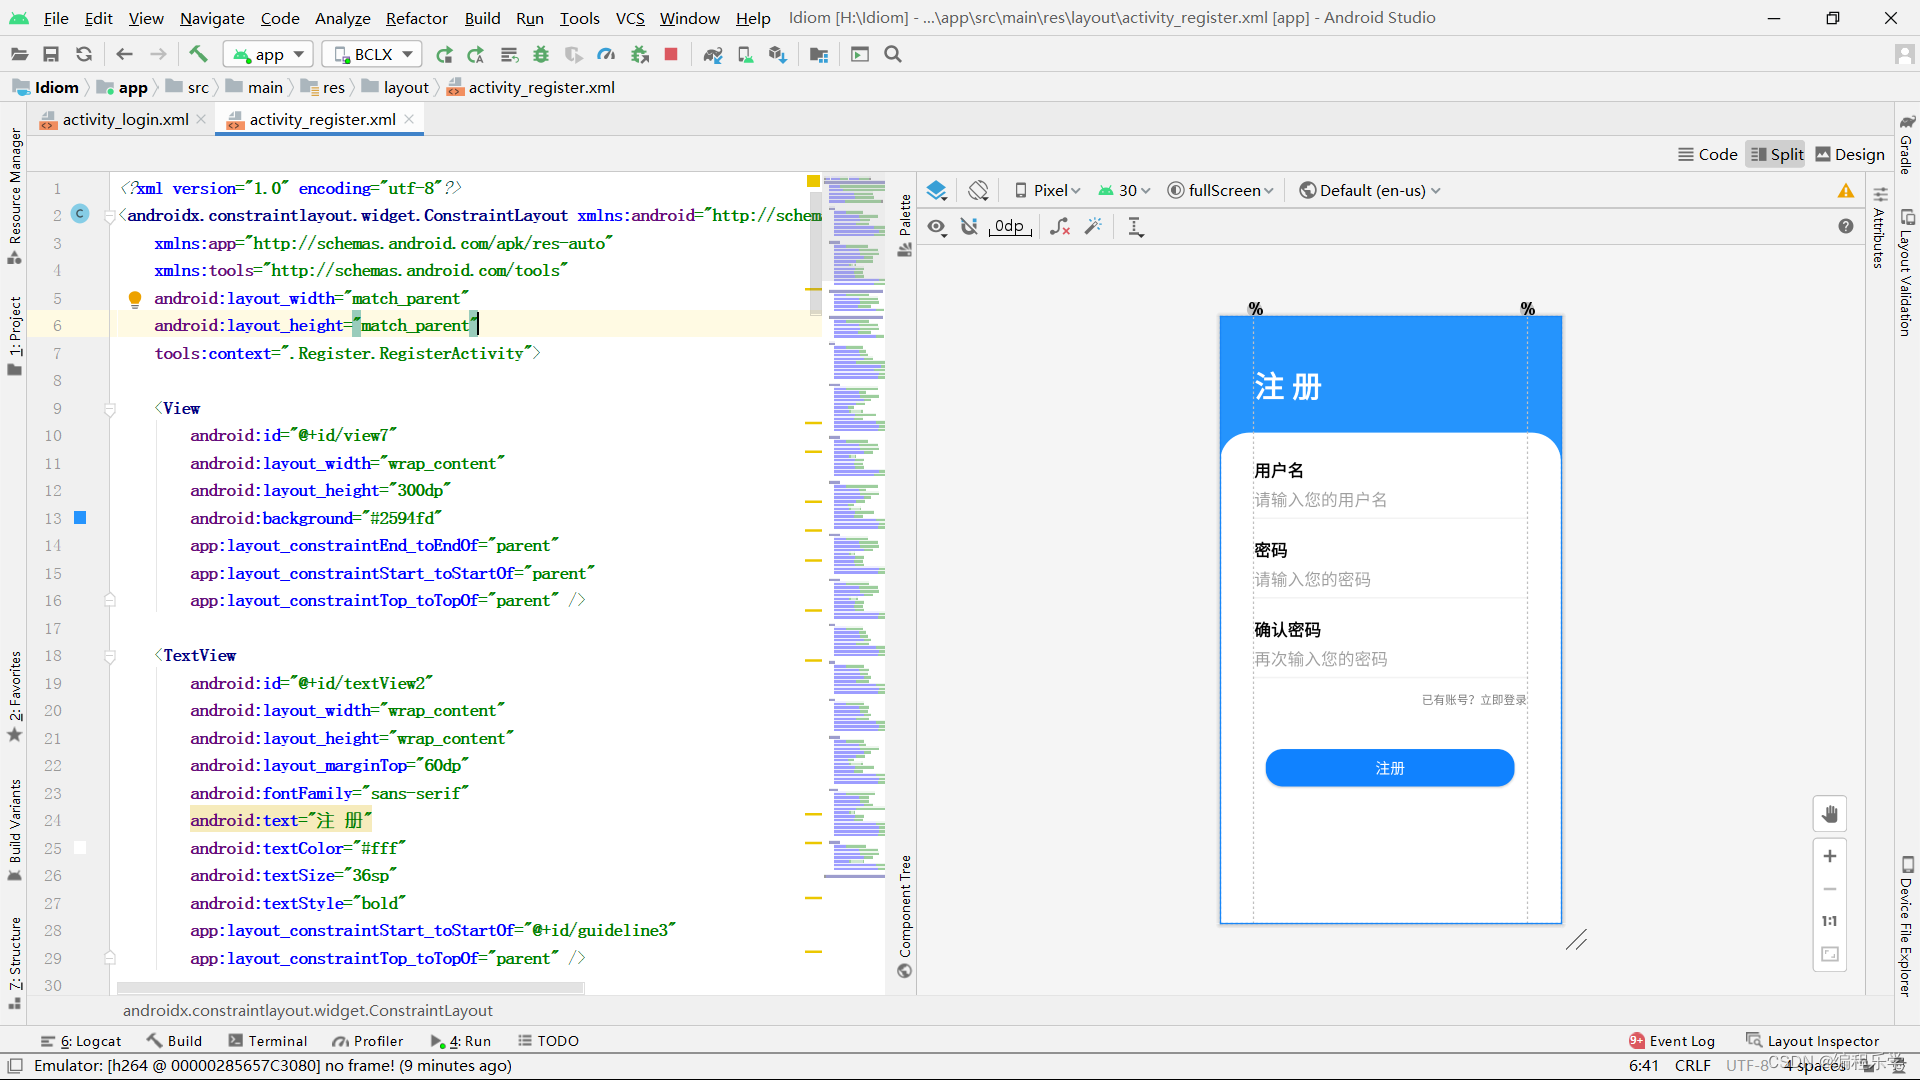1920x1080 pixels.
Task: Open the Refactor menu
Action: [416, 18]
